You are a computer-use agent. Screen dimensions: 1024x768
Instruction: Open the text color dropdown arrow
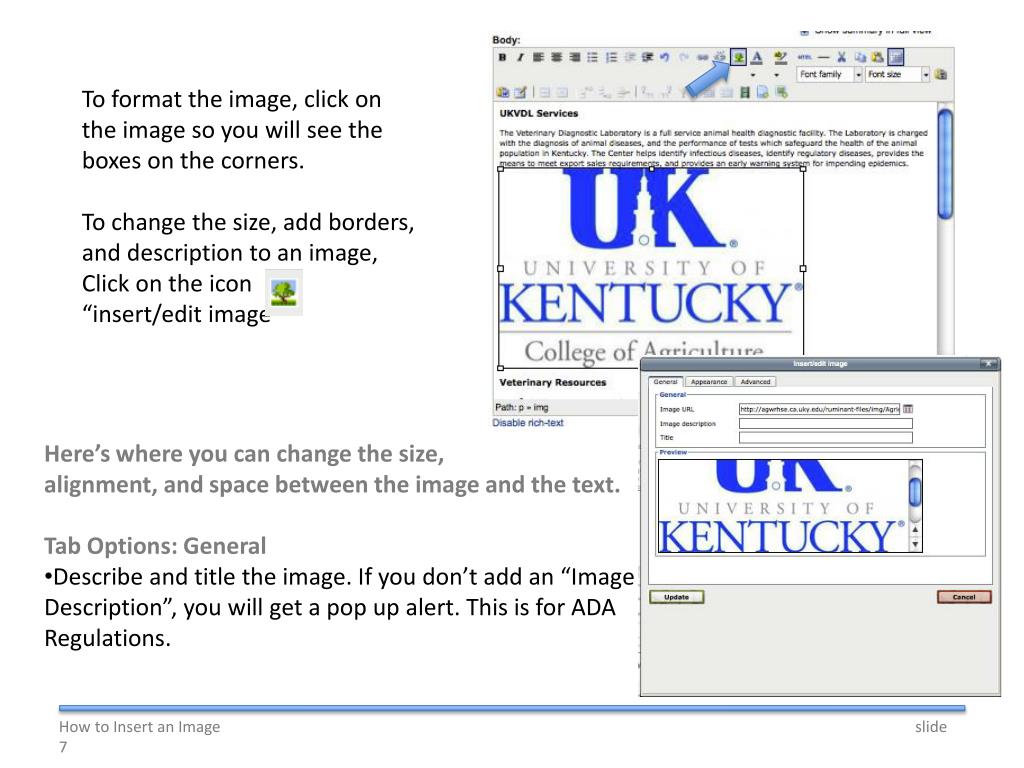pyautogui.click(x=754, y=75)
